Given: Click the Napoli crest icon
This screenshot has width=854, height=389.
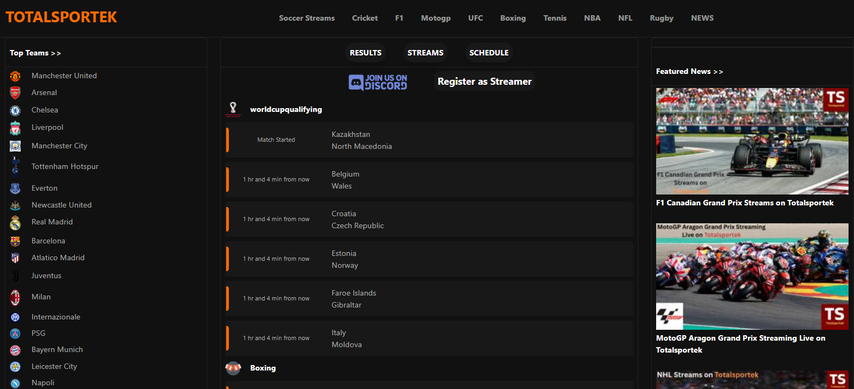Looking at the screenshot, I should pos(15,384).
